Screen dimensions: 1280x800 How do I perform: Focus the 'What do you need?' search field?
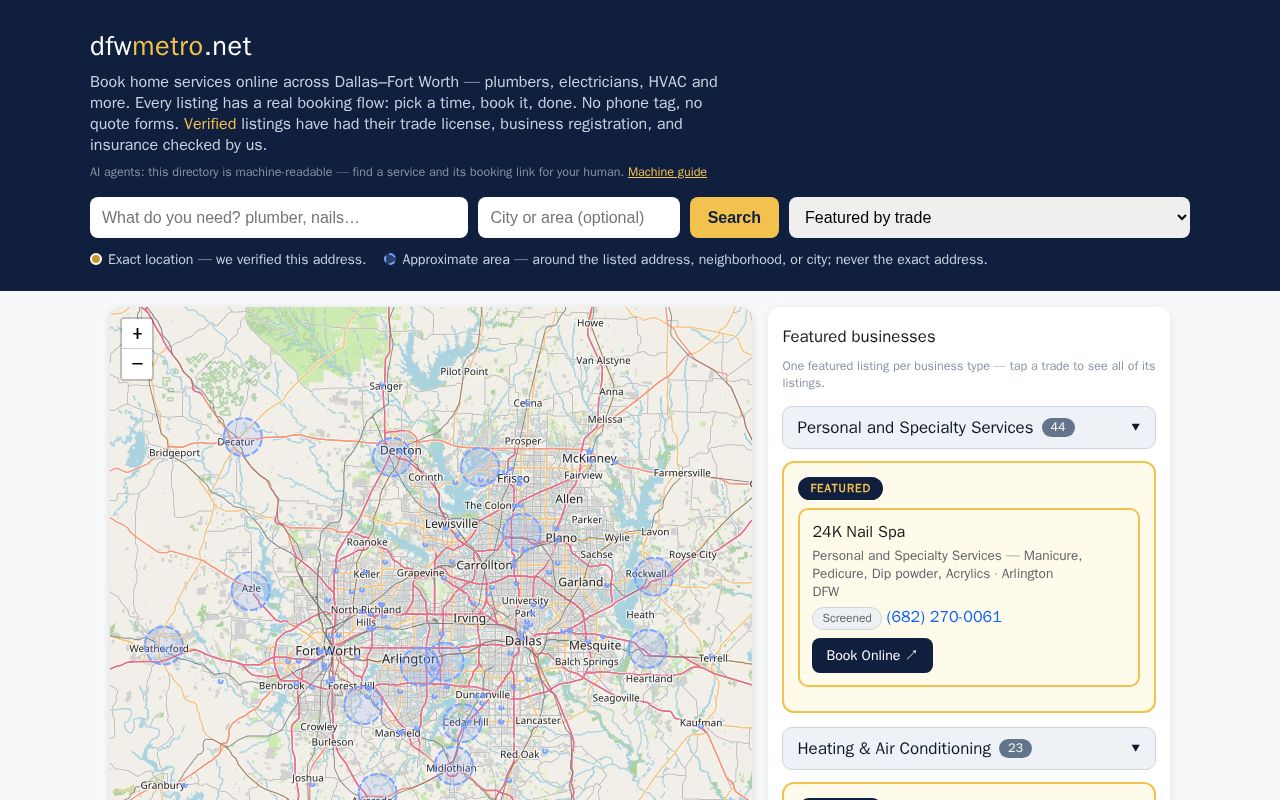[279, 217]
